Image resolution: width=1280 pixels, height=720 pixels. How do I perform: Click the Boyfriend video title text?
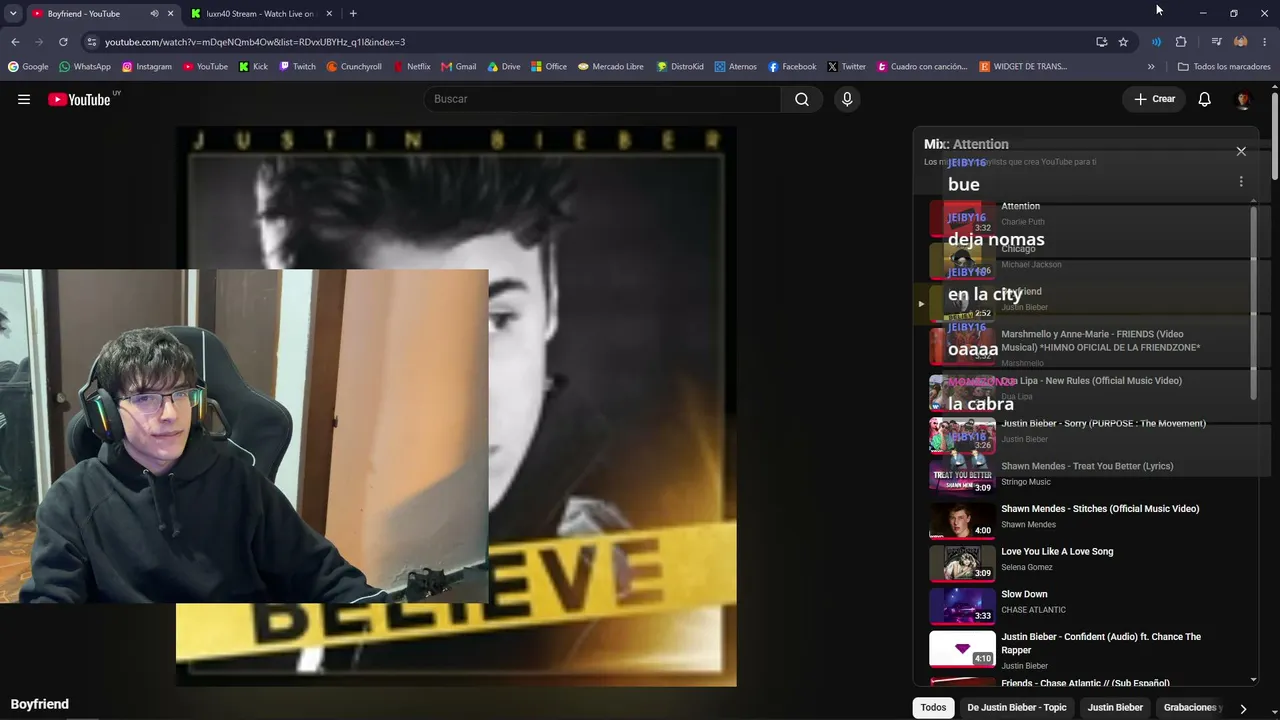(x=40, y=704)
